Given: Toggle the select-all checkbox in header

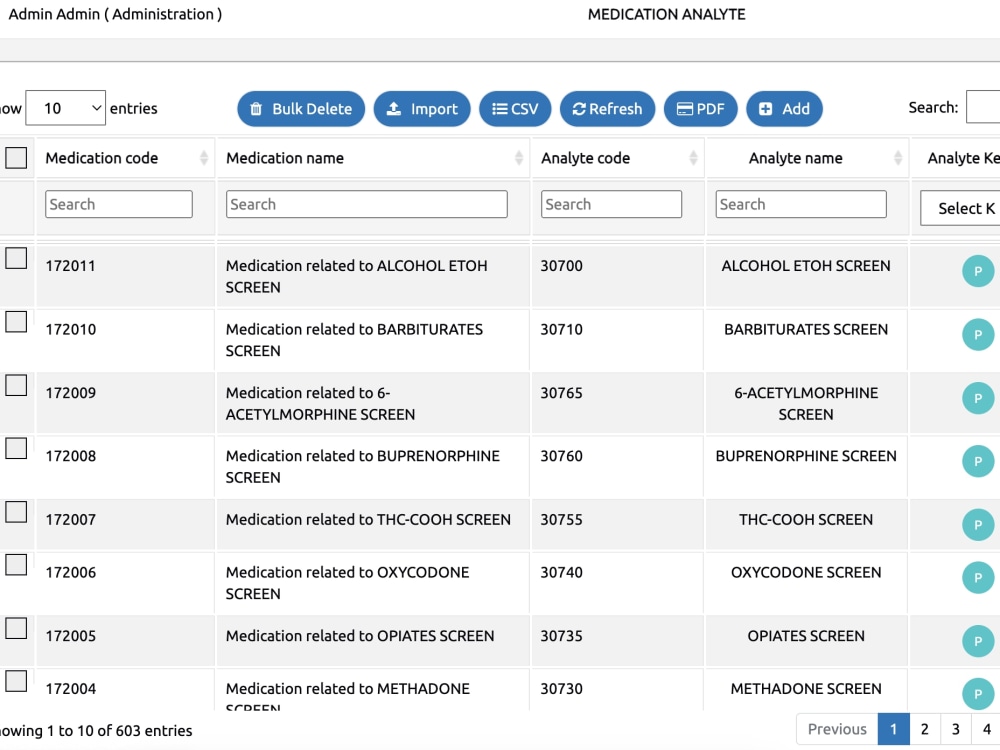Looking at the screenshot, I should (x=16, y=158).
